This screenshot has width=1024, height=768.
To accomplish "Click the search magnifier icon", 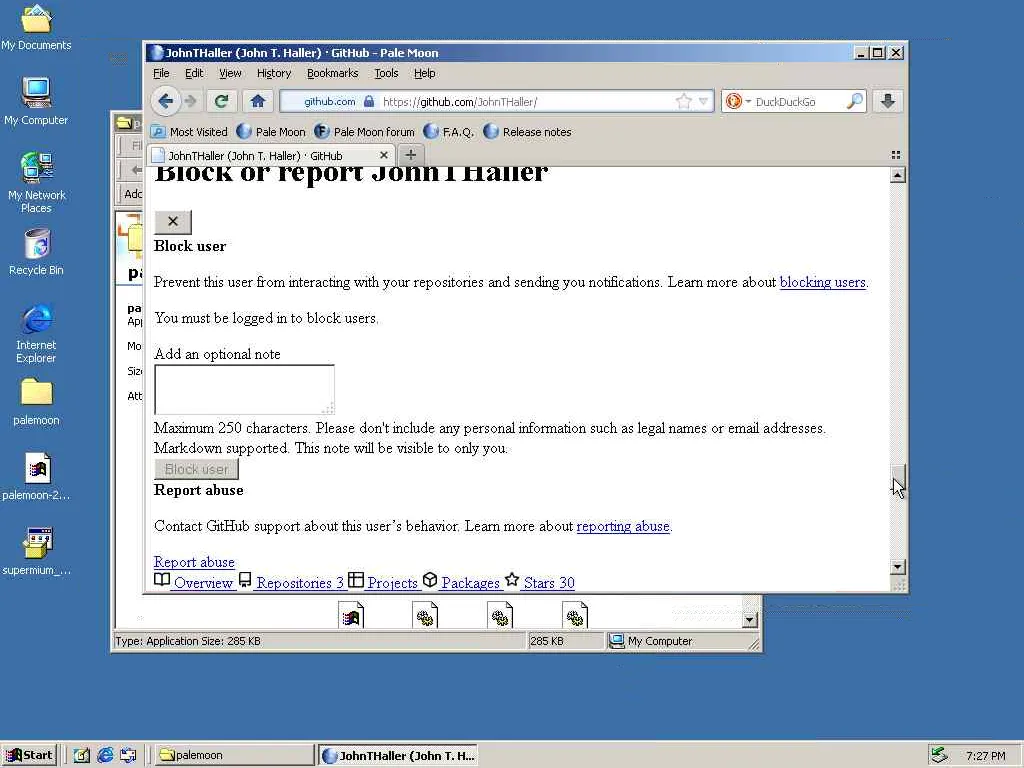I will coord(854,101).
